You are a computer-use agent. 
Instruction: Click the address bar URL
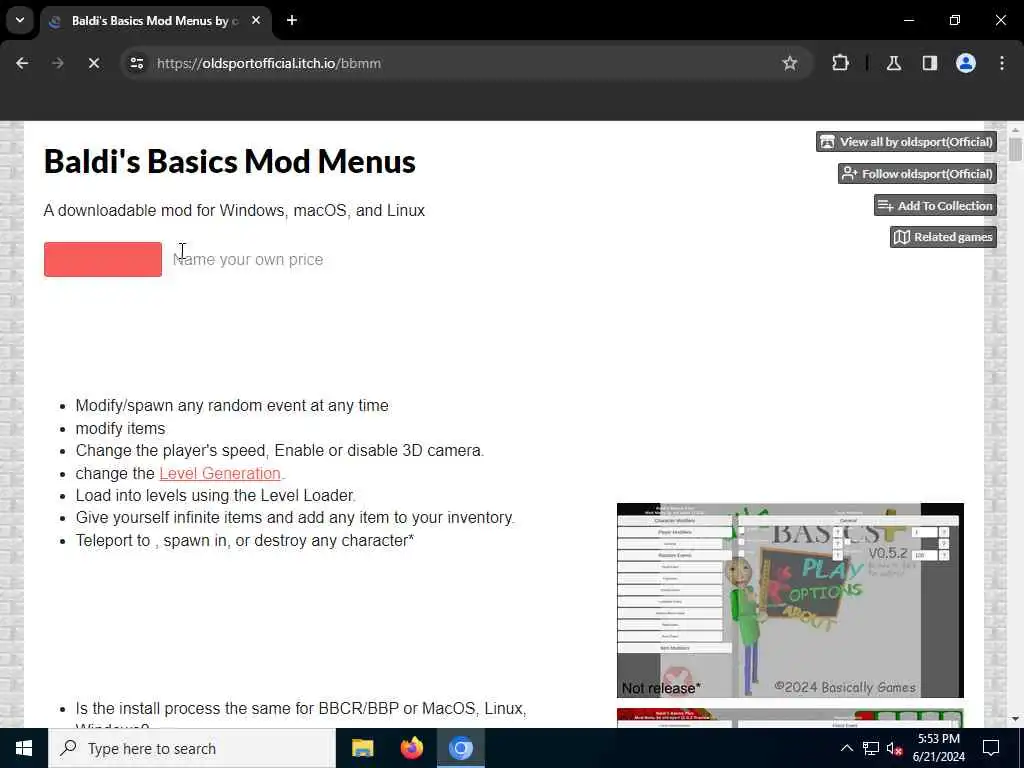(x=268, y=63)
